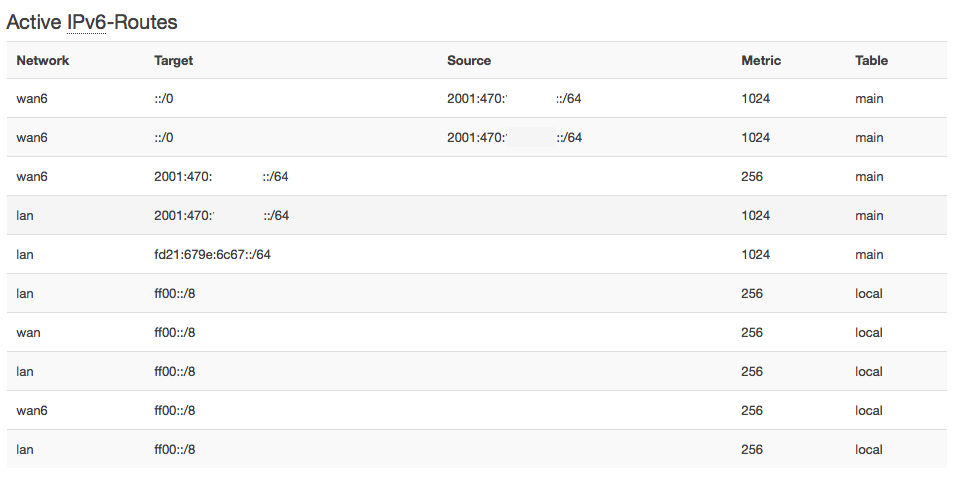958x478 pixels.
Task: Click metric 1024 in the fd21 row
Action: click(756, 254)
